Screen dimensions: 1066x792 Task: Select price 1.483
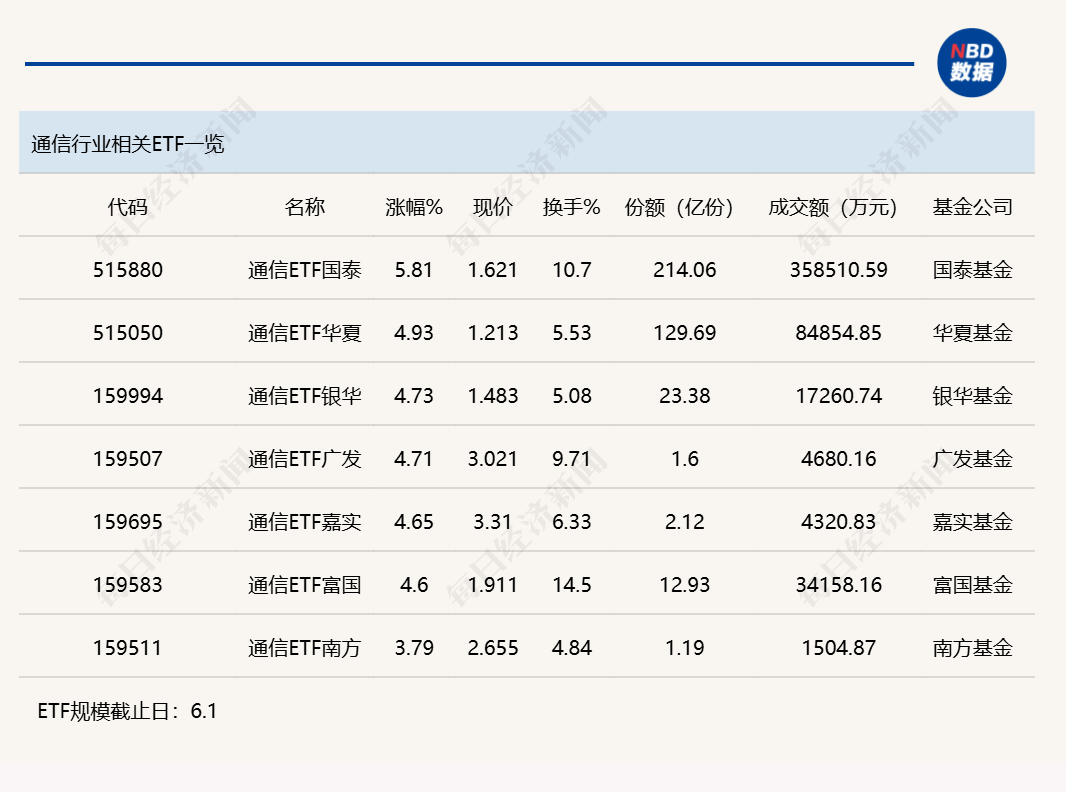tap(493, 396)
